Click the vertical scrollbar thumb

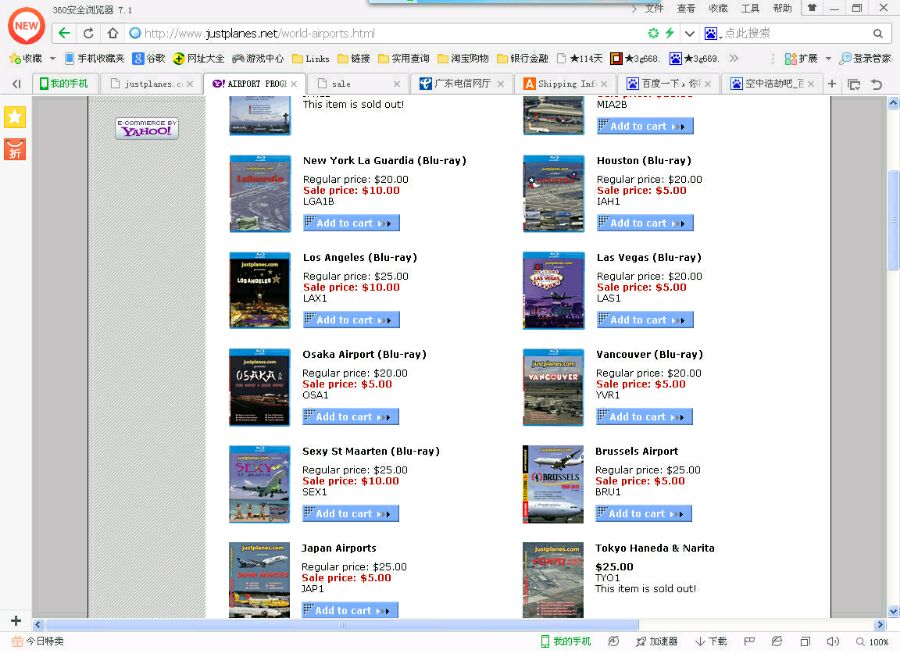[x=894, y=220]
